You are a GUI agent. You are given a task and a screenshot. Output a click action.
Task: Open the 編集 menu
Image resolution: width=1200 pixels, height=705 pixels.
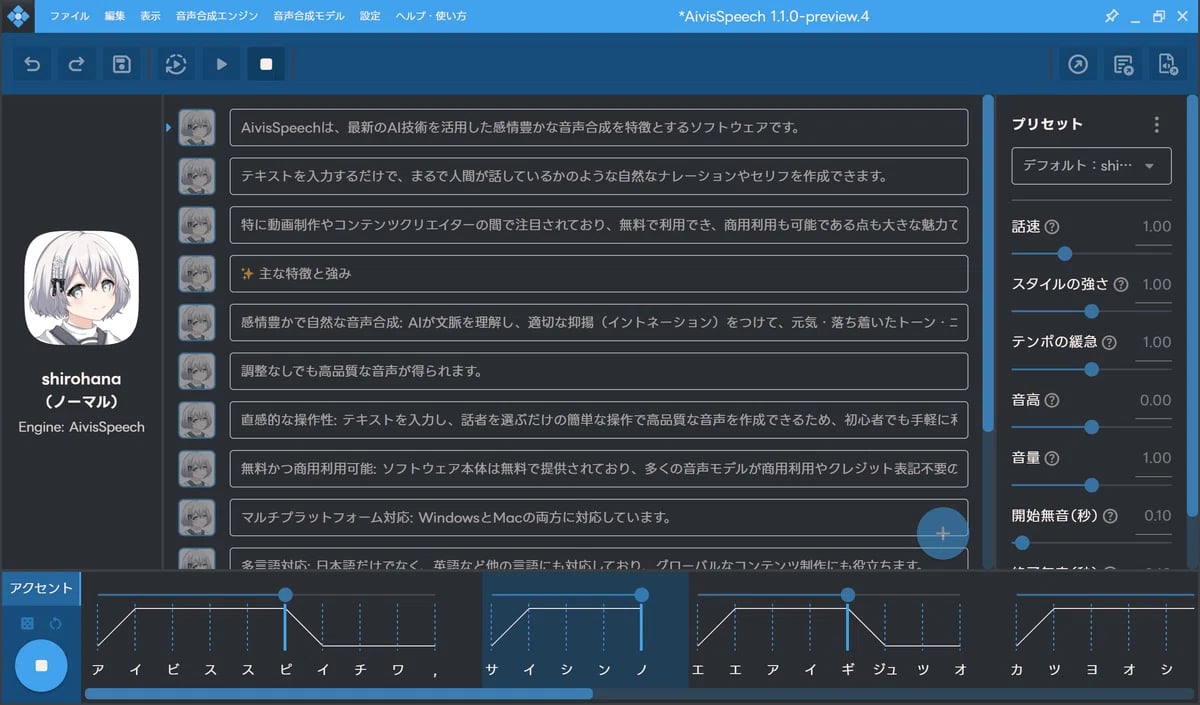point(115,16)
